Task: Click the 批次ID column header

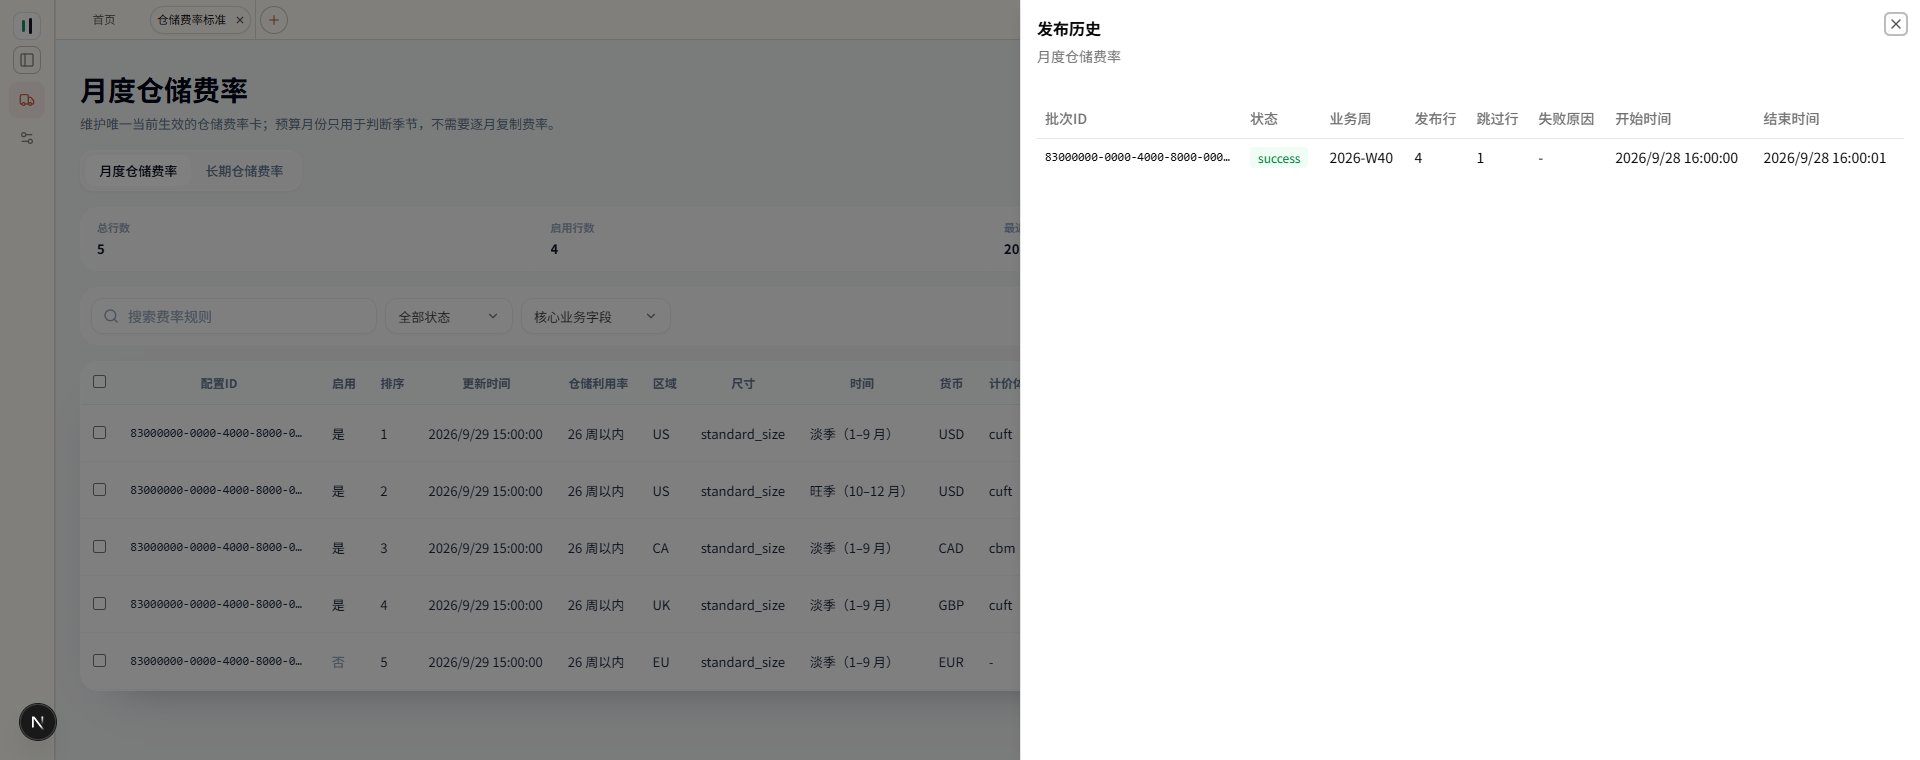Action: click(1066, 118)
